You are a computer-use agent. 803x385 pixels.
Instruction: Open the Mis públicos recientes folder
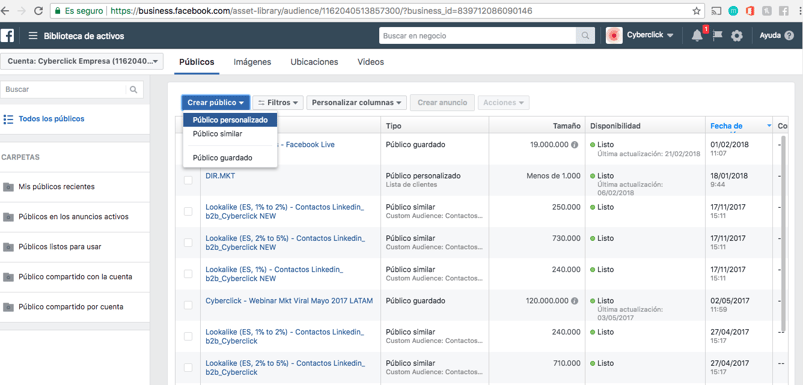(x=56, y=187)
